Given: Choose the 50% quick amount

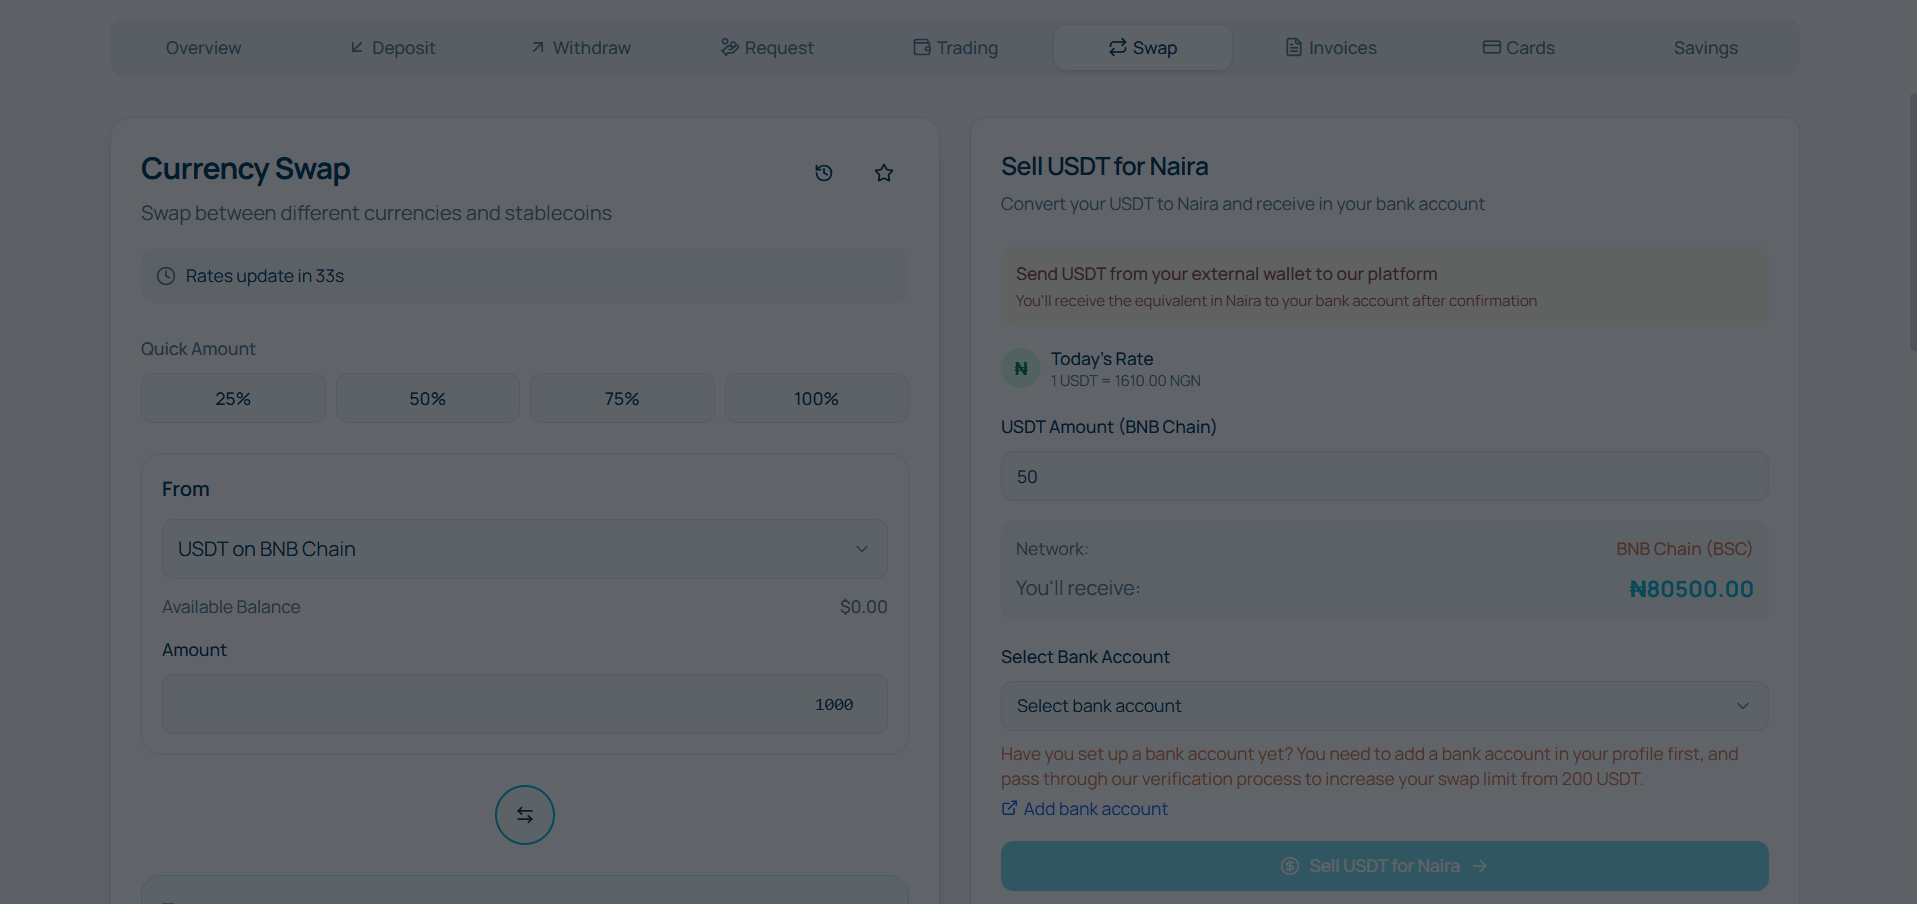Looking at the screenshot, I should click(428, 398).
